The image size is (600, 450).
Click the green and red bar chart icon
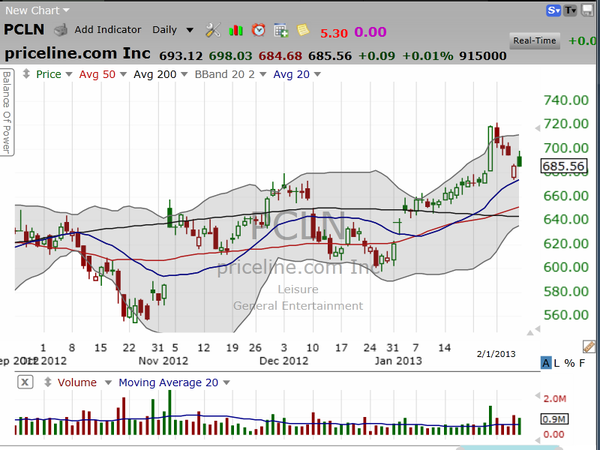coord(236,30)
